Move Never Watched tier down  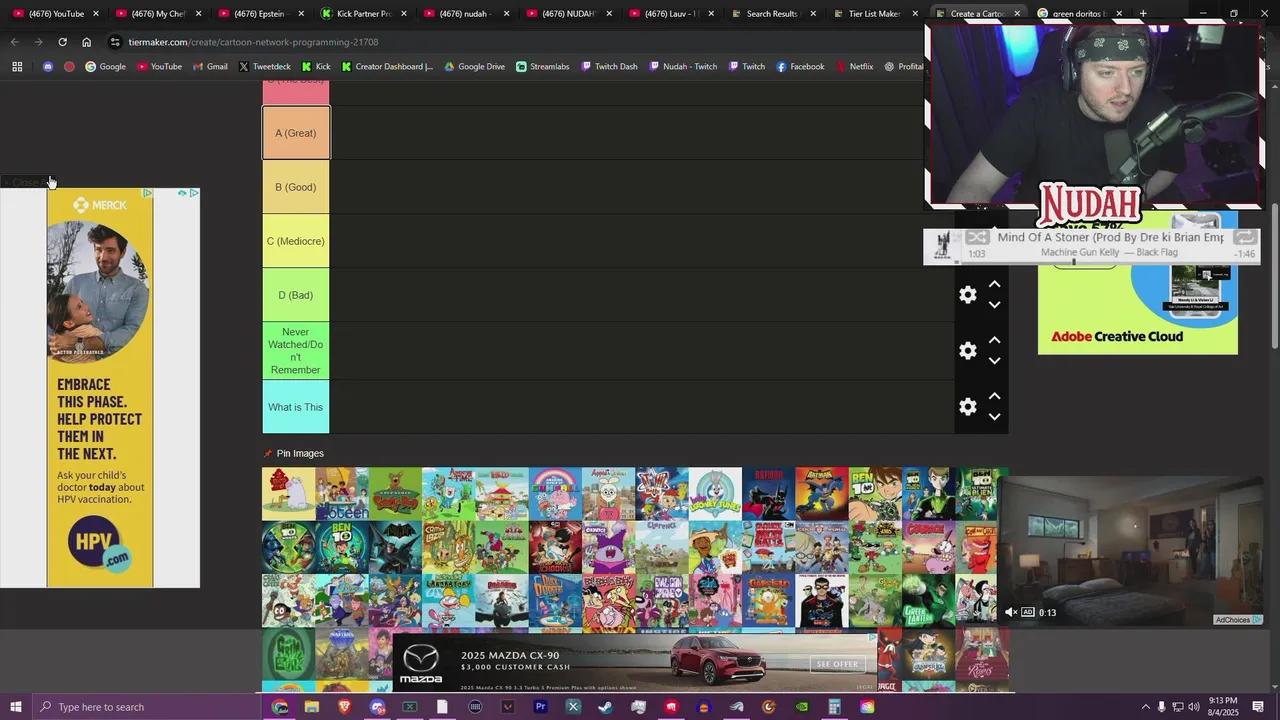(x=994, y=361)
